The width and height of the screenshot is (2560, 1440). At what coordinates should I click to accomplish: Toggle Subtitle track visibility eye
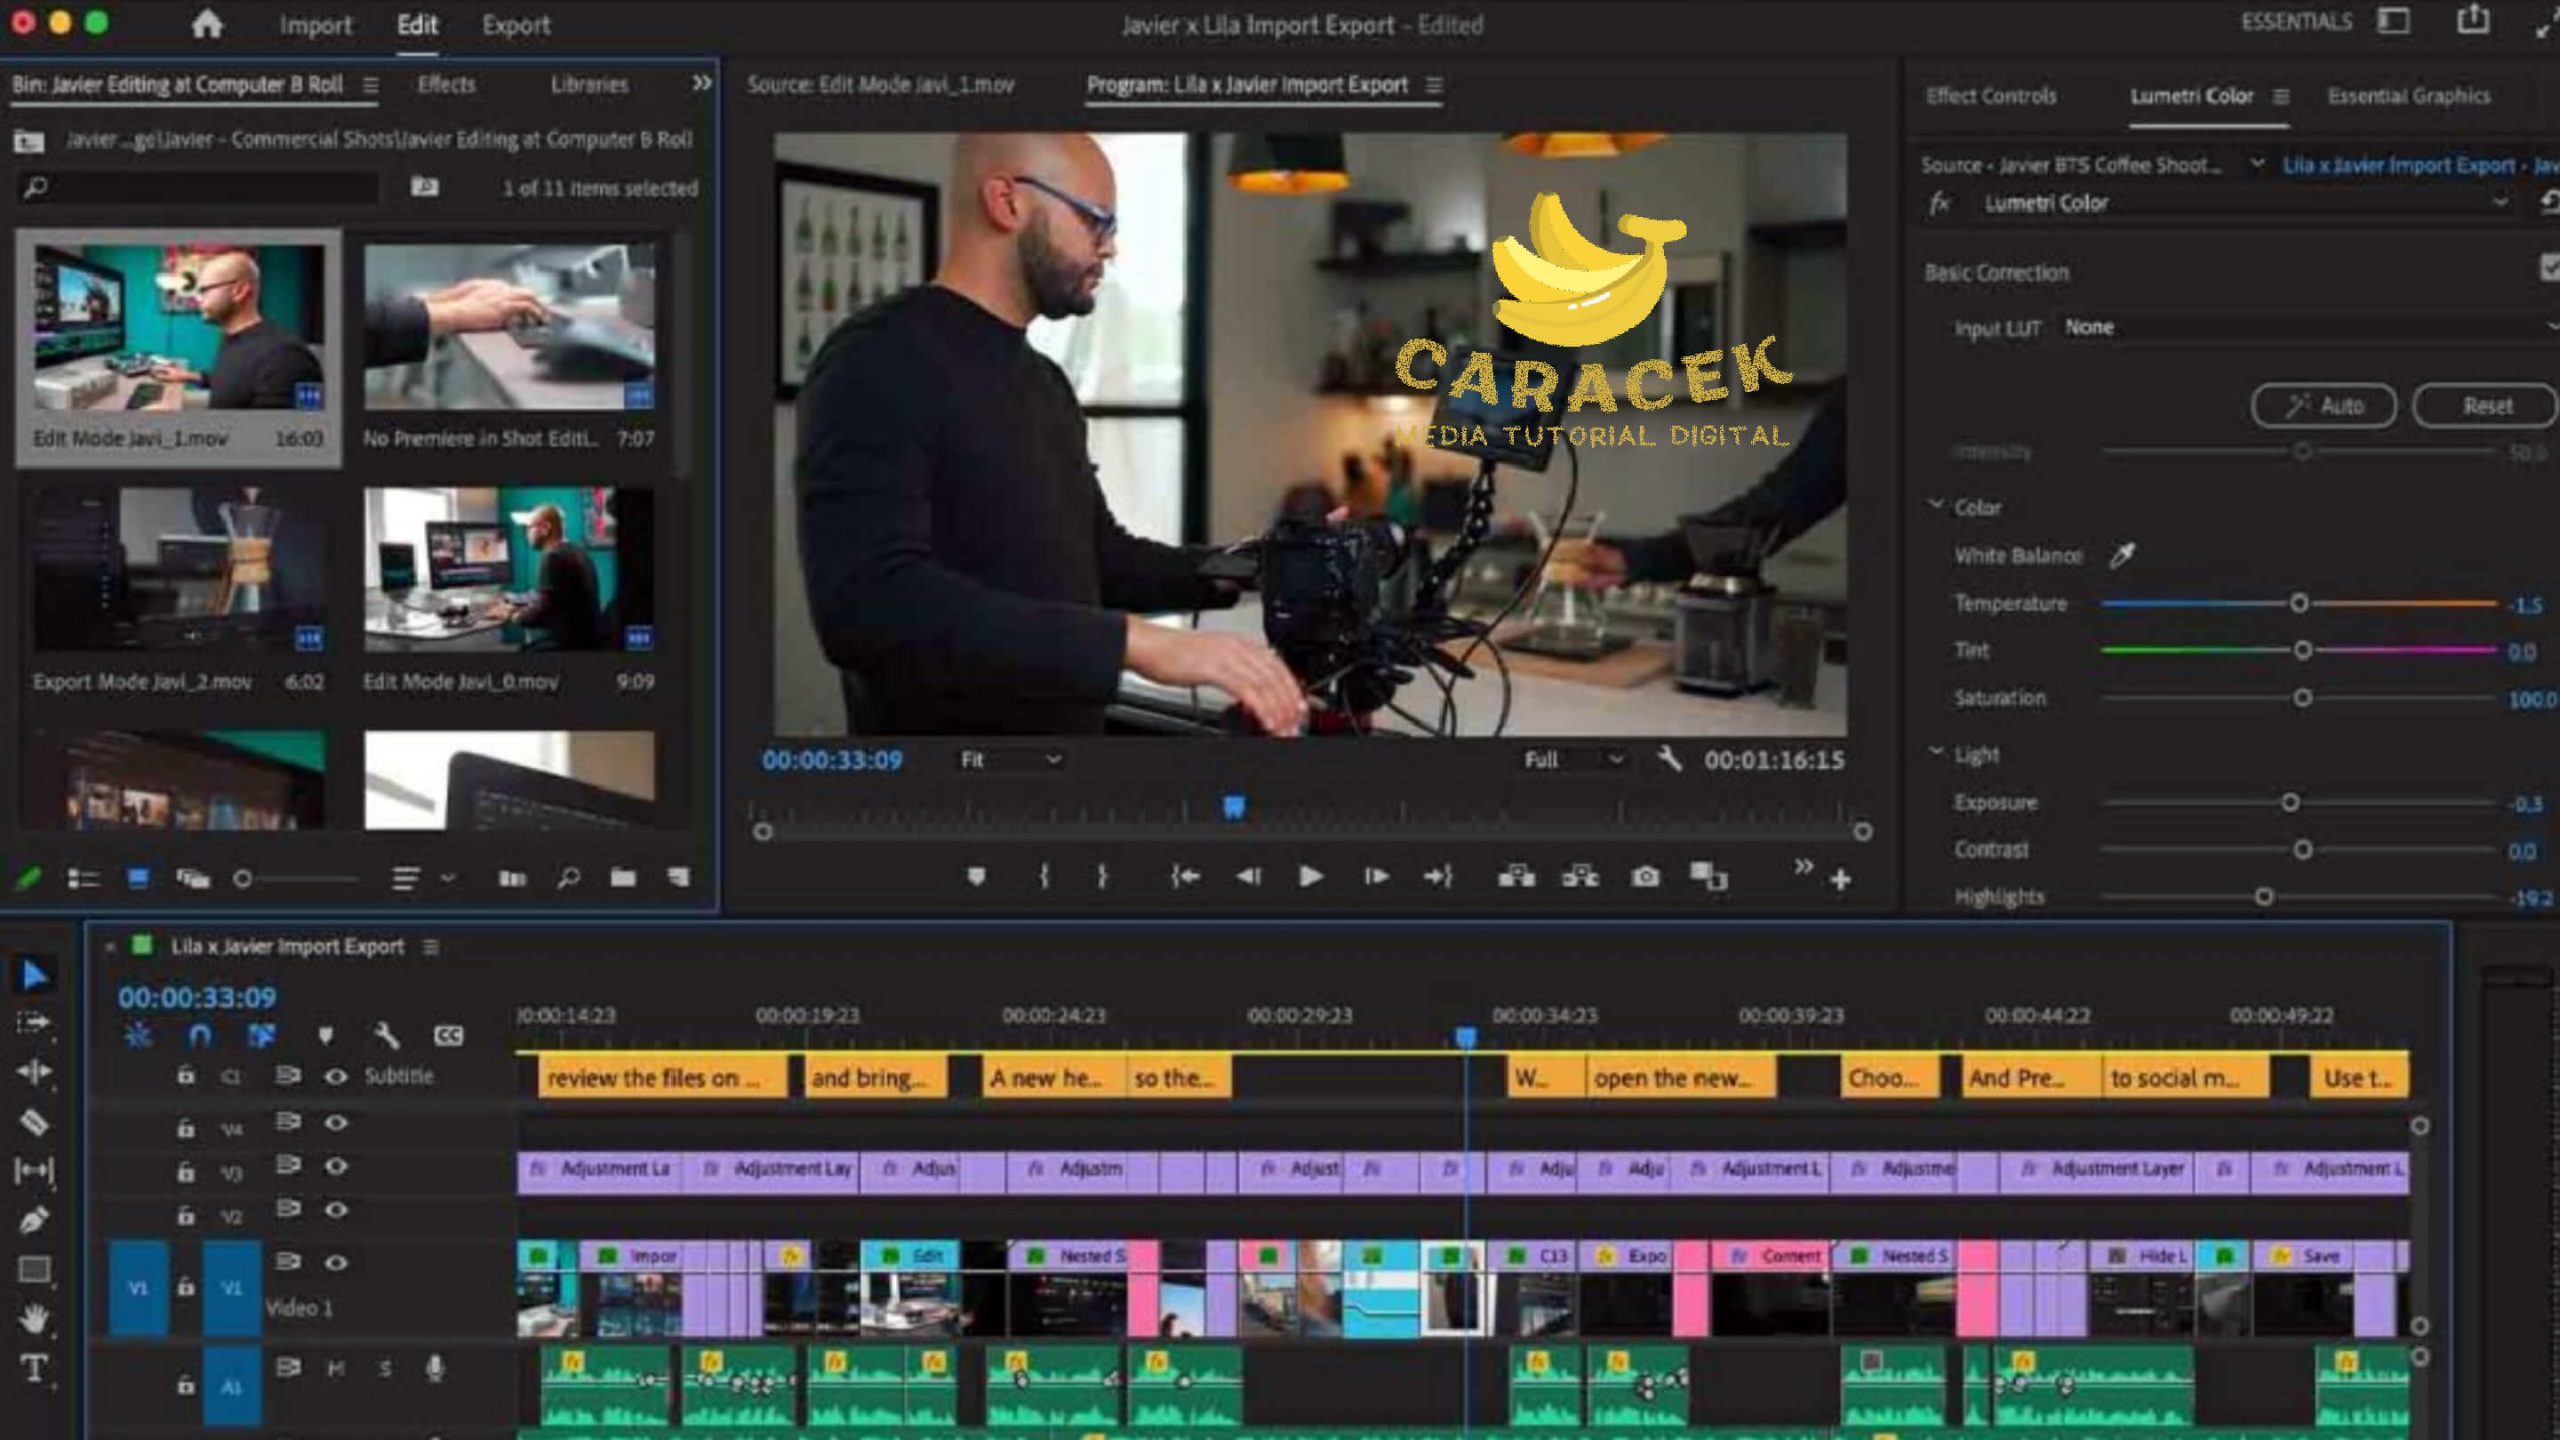pos(336,1076)
